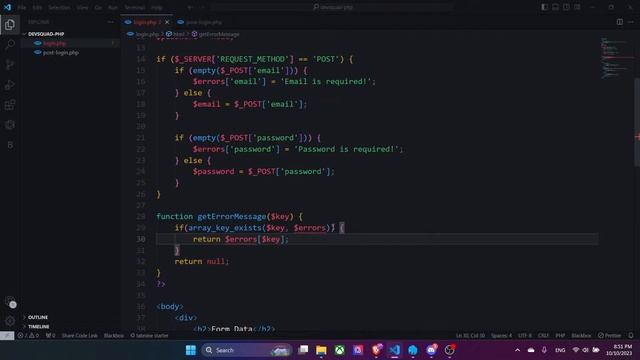Open the Customize Layout icon
This screenshot has width=640, height=360.
click(x=577, y=7)
